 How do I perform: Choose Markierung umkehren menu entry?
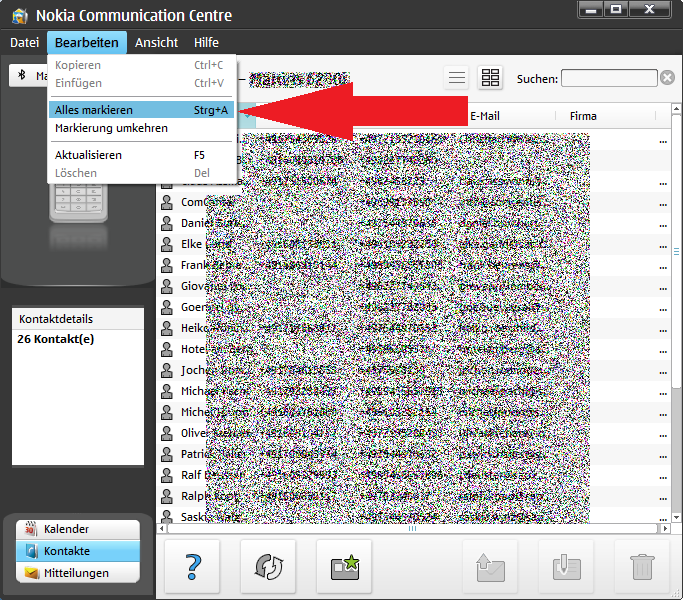pos(141,128)
